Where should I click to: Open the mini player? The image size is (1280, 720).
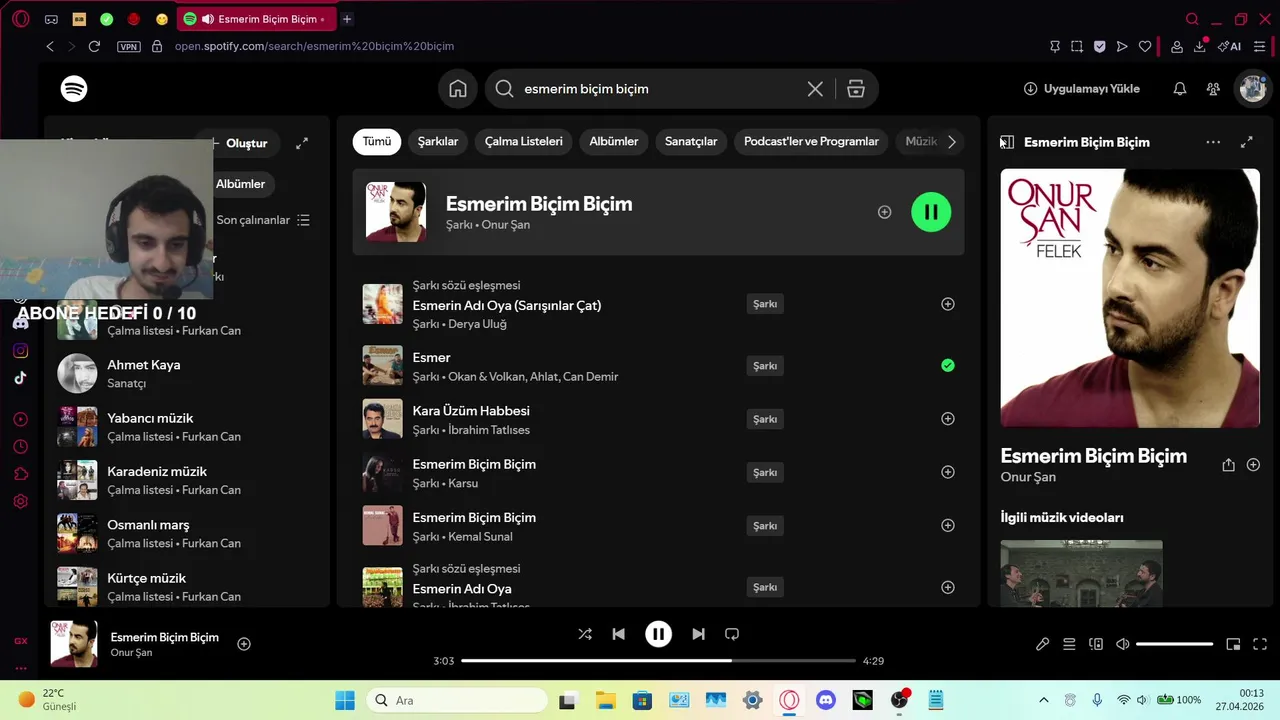tap(1233, 644)
